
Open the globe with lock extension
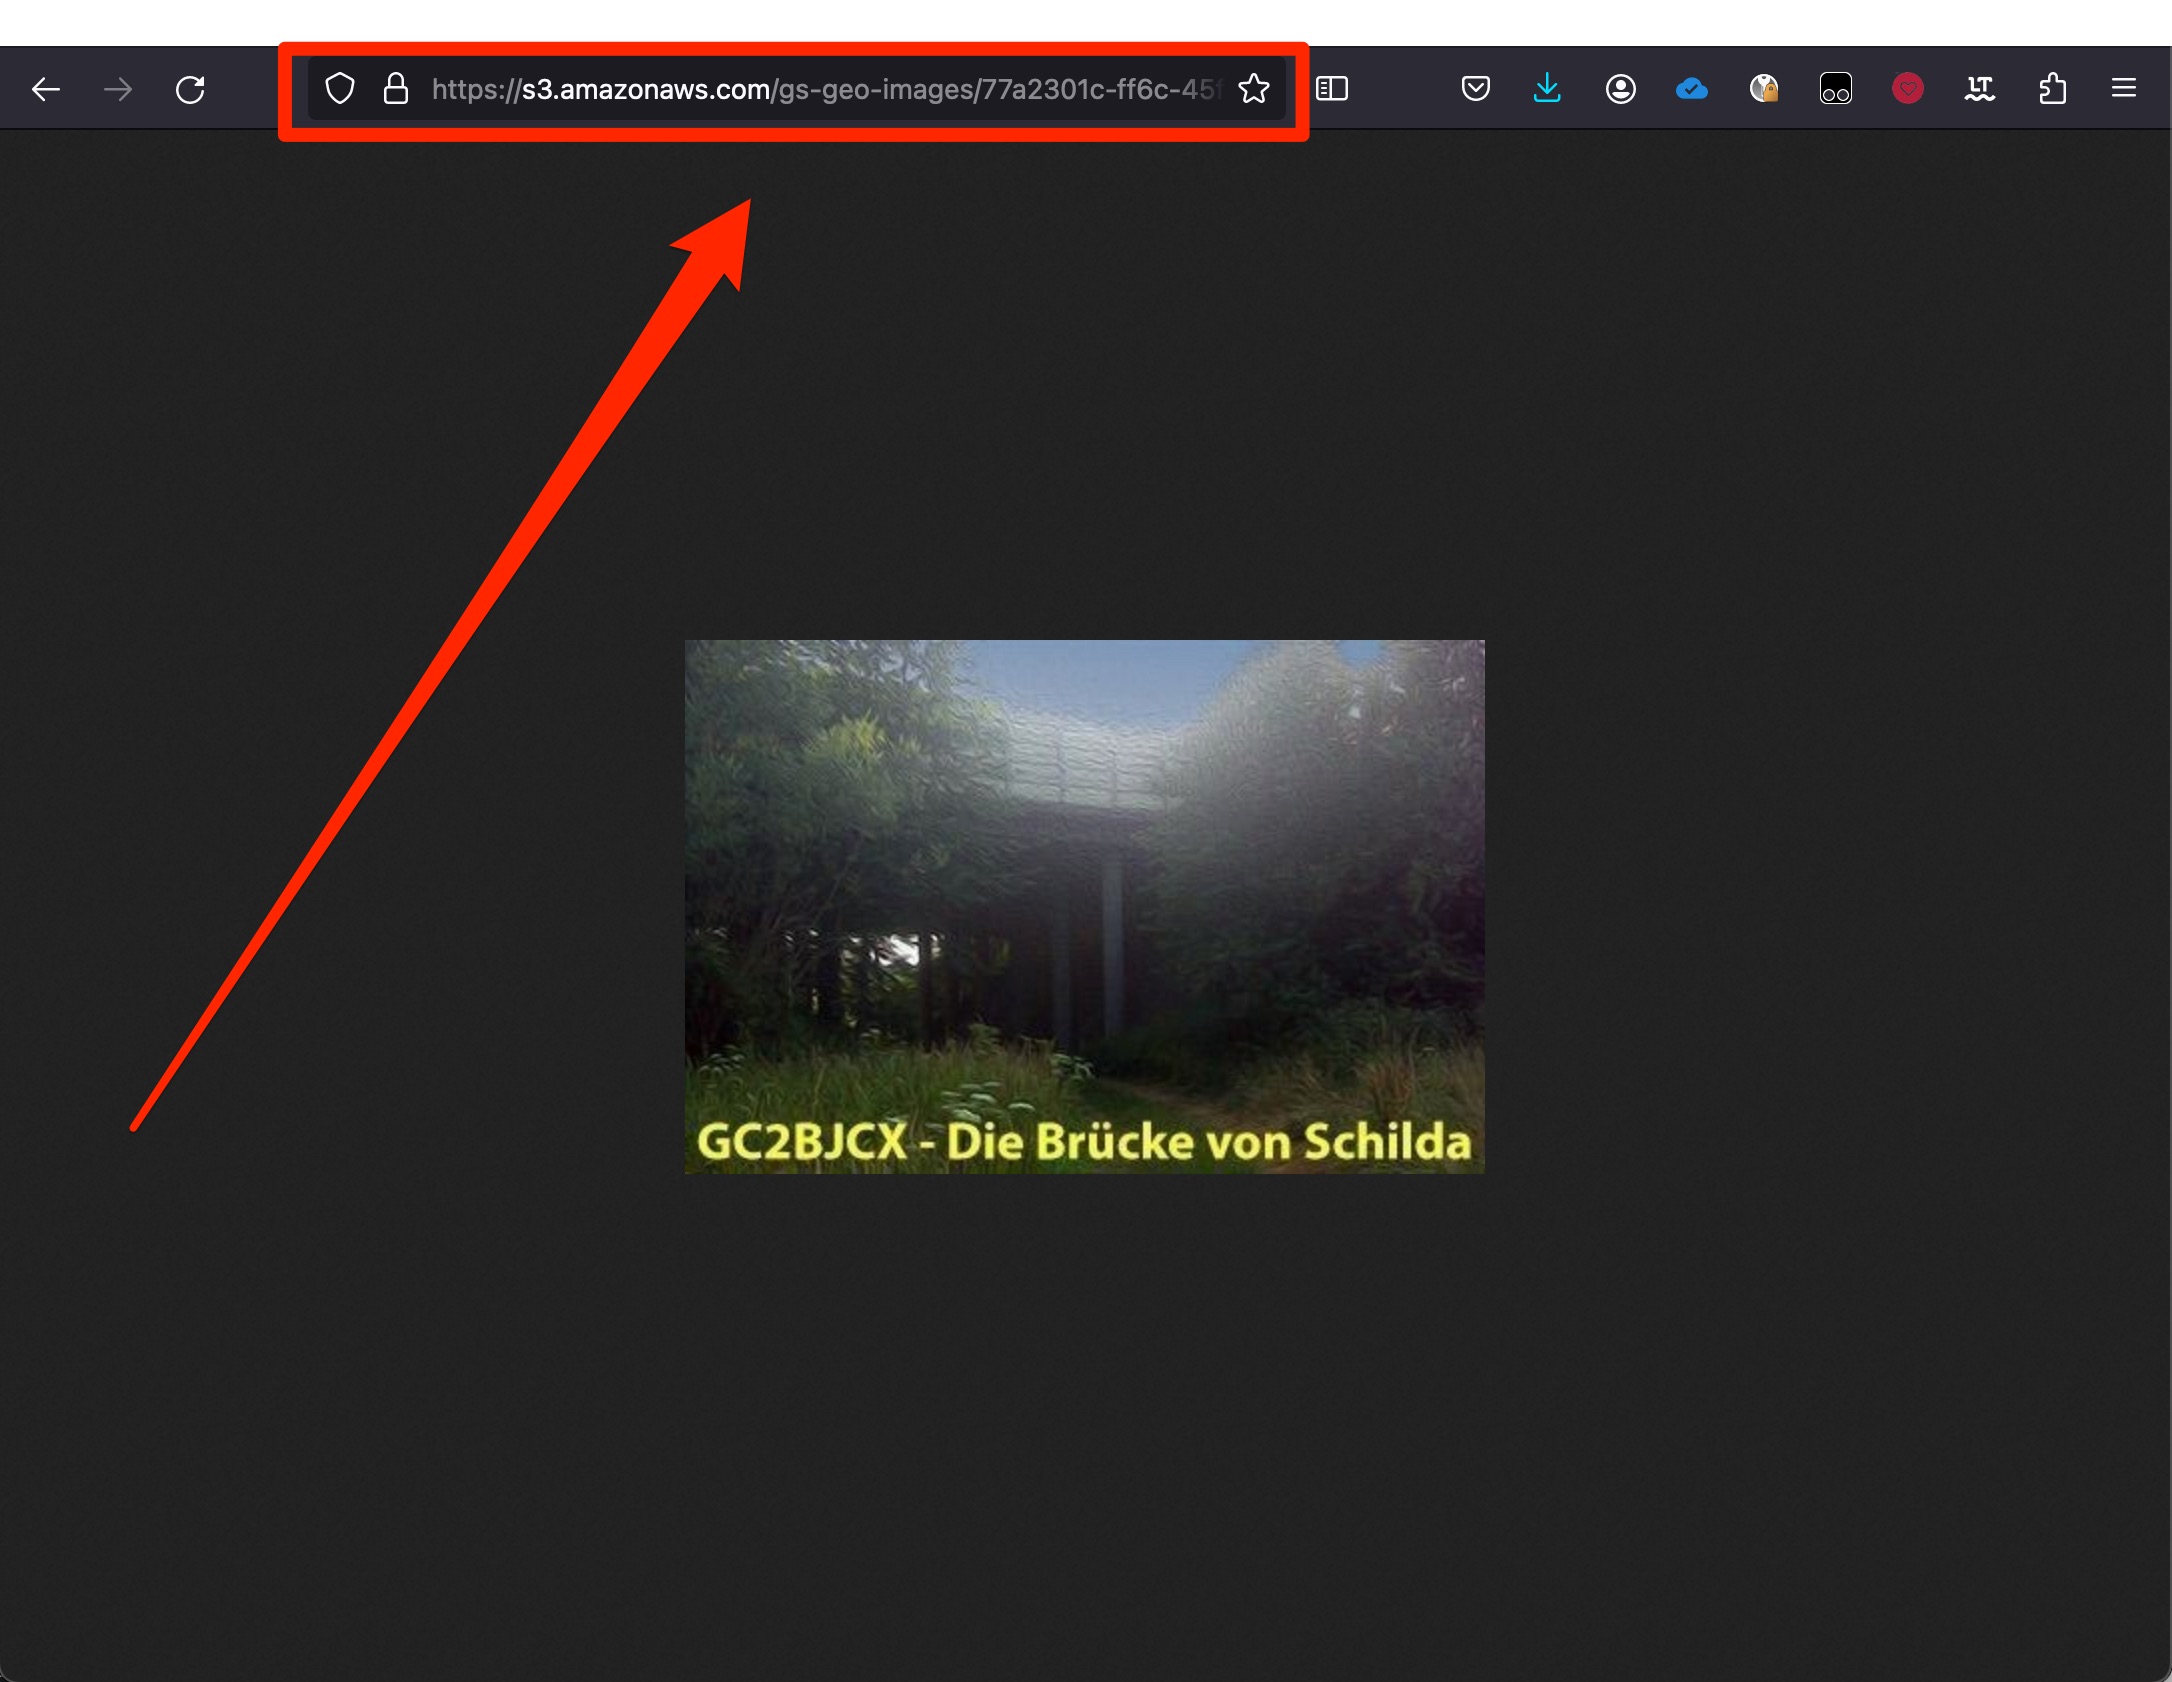[1764, 89]
